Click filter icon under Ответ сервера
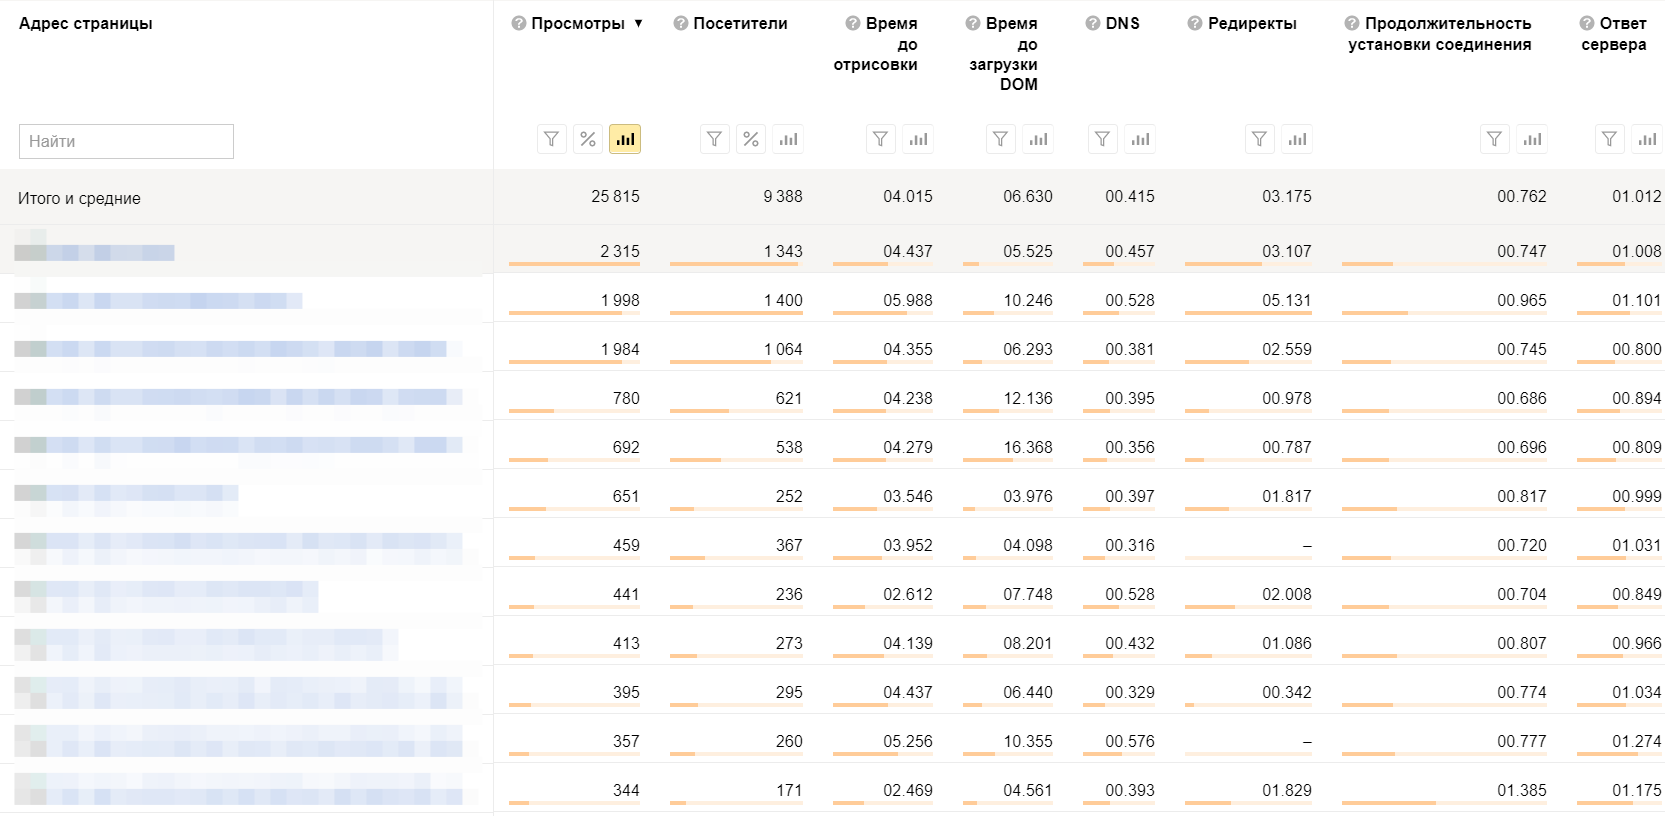1665x816 pixels. pos(1609,139)
